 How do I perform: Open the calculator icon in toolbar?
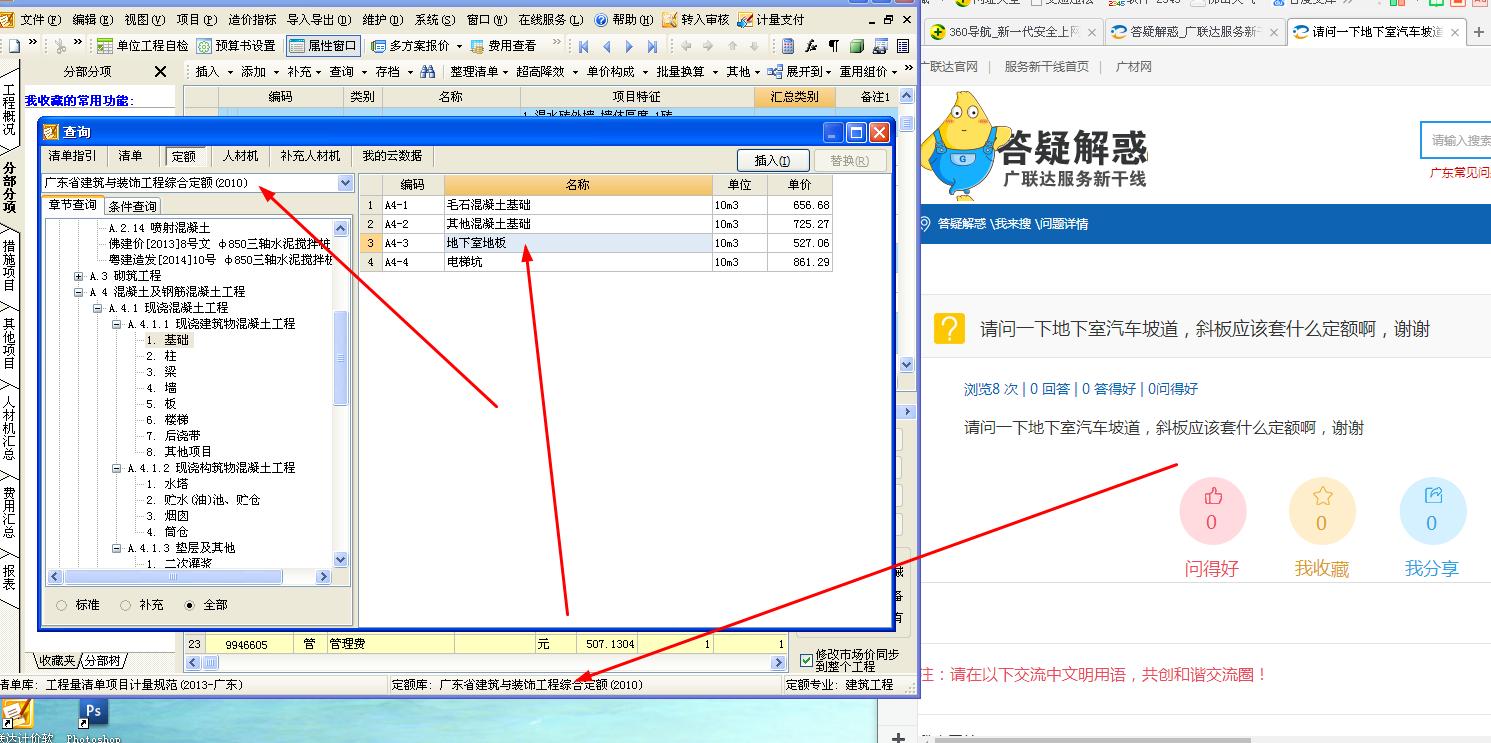pyautogui.click(x=788, y=46)
